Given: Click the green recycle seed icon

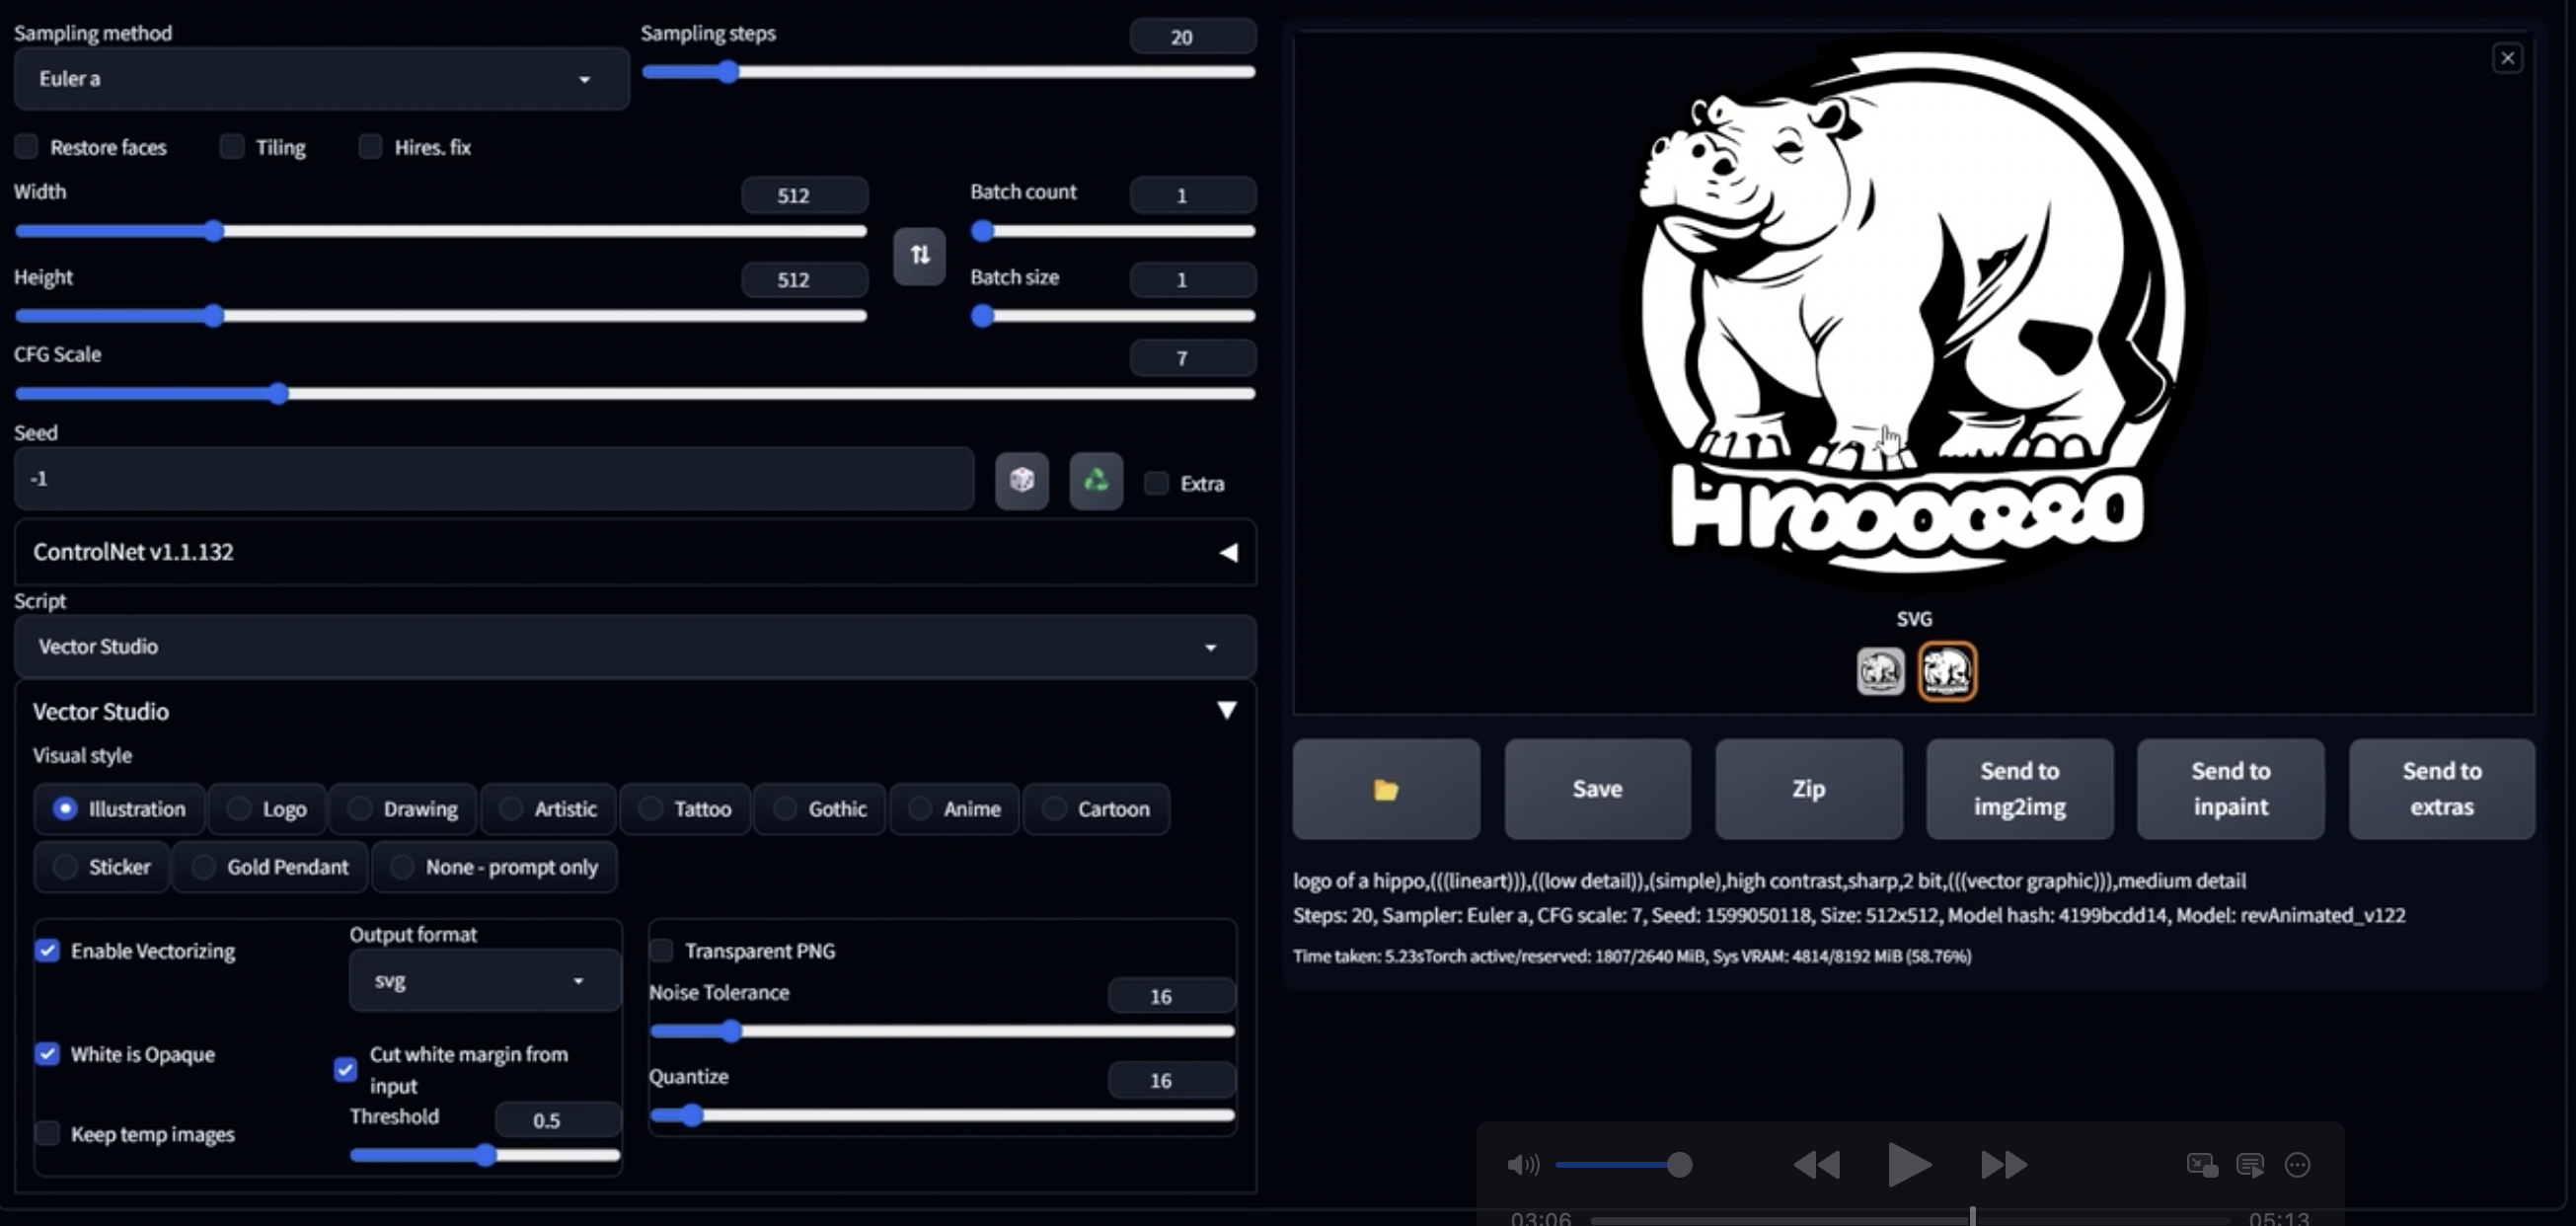Looking at the screenshot, I should pos(1095,481).
